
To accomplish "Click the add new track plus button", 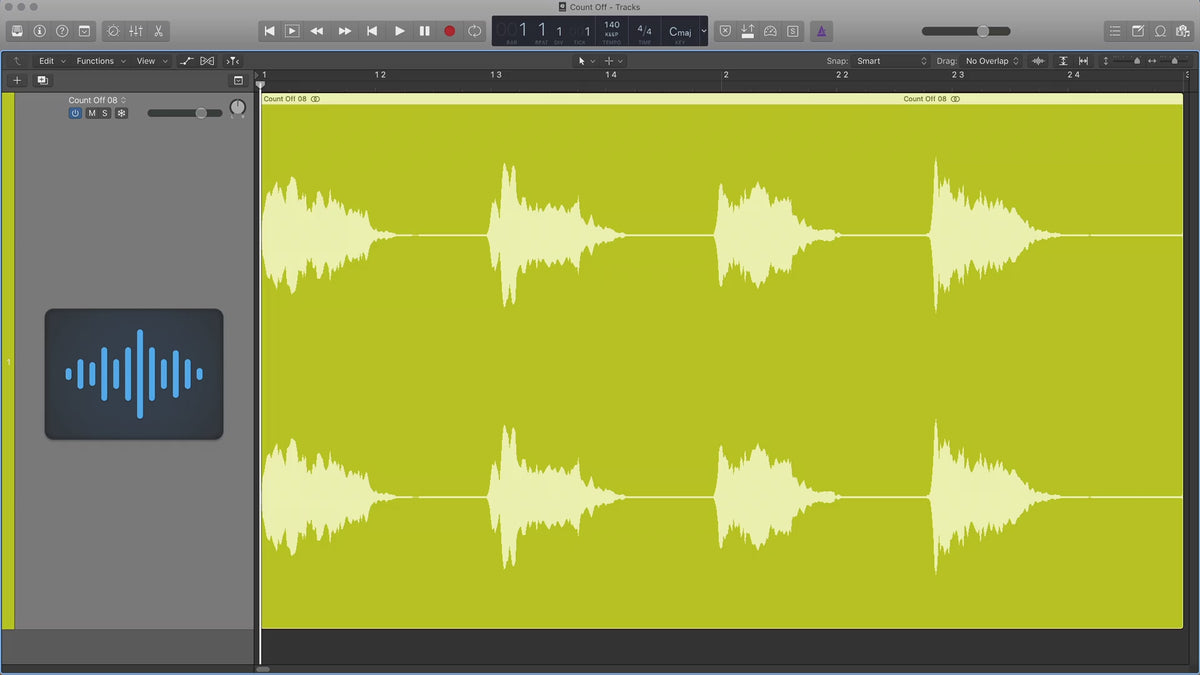I will pos(17,80).
